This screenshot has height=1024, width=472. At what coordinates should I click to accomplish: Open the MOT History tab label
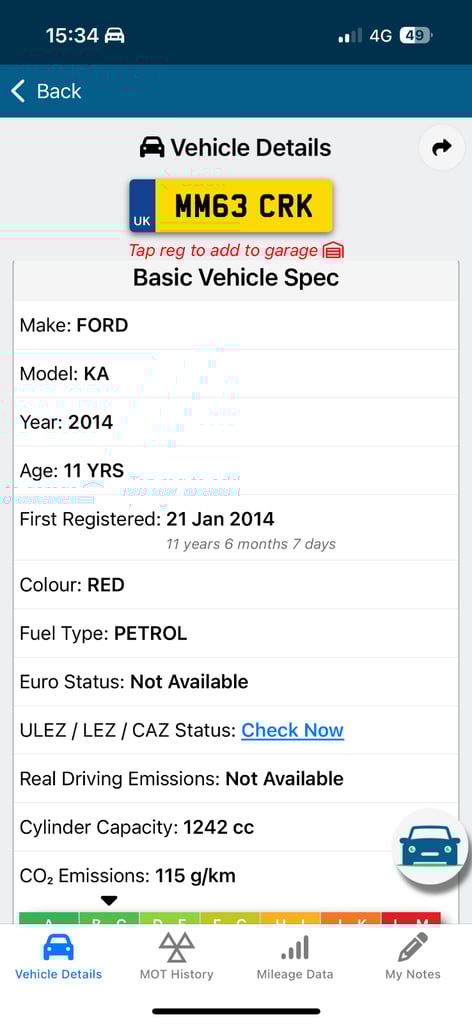tap(176, 974)
